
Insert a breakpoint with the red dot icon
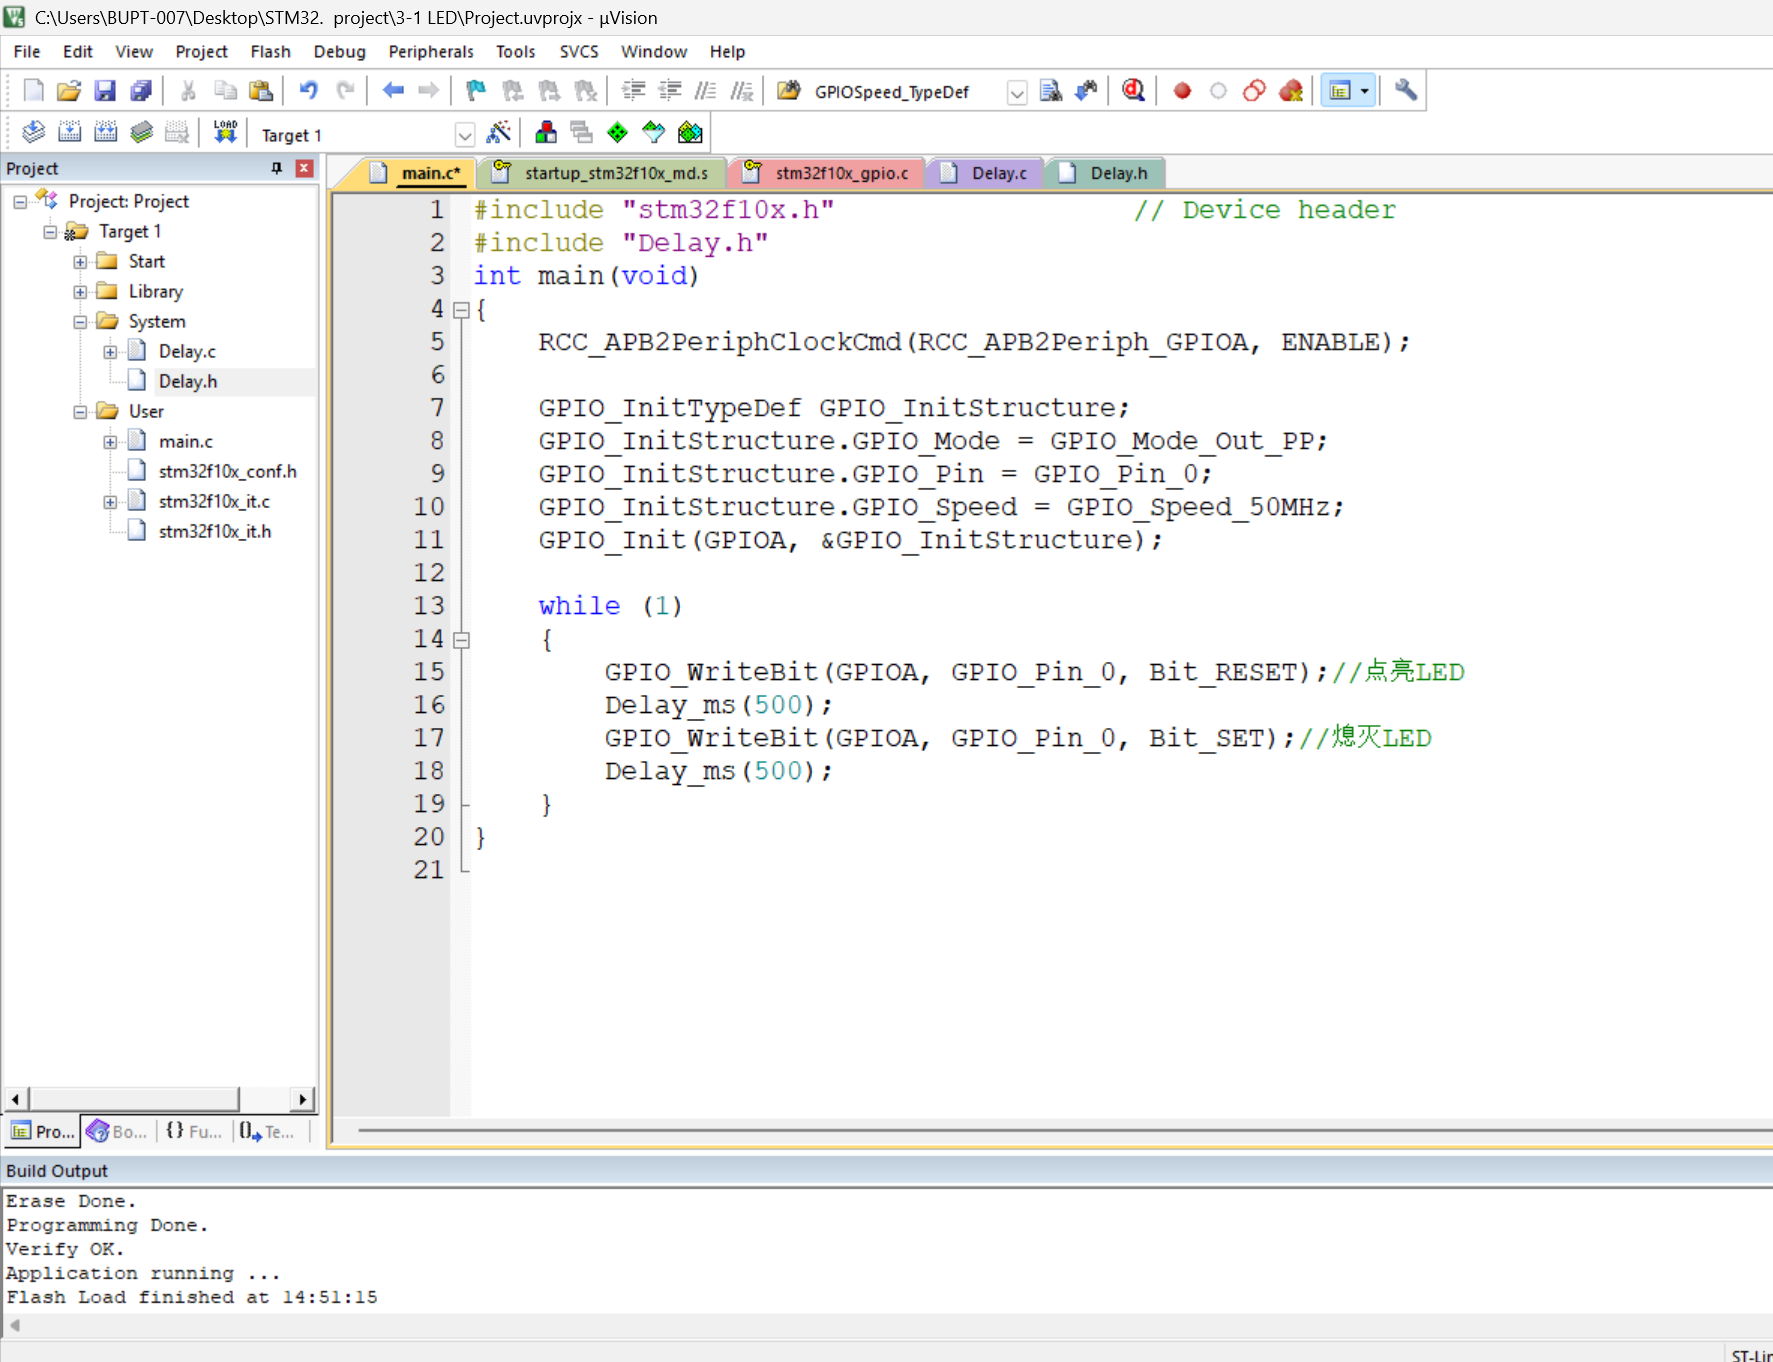click(x=1182, y=91)
